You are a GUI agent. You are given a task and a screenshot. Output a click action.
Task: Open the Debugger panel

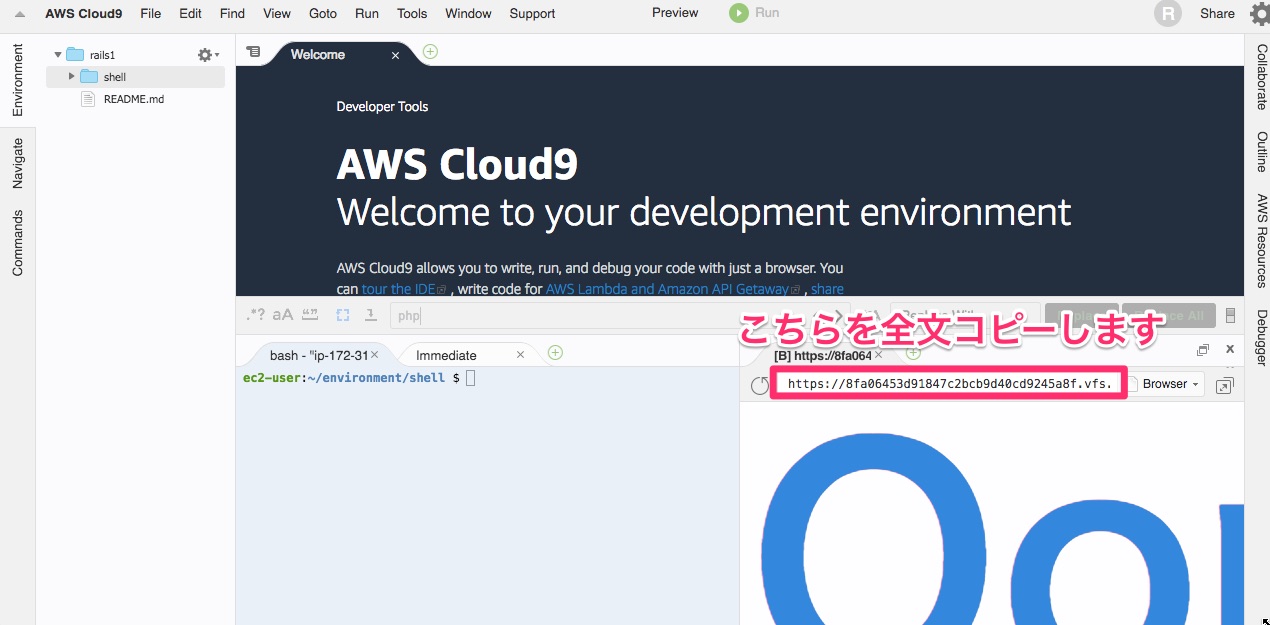point(1261,338)
